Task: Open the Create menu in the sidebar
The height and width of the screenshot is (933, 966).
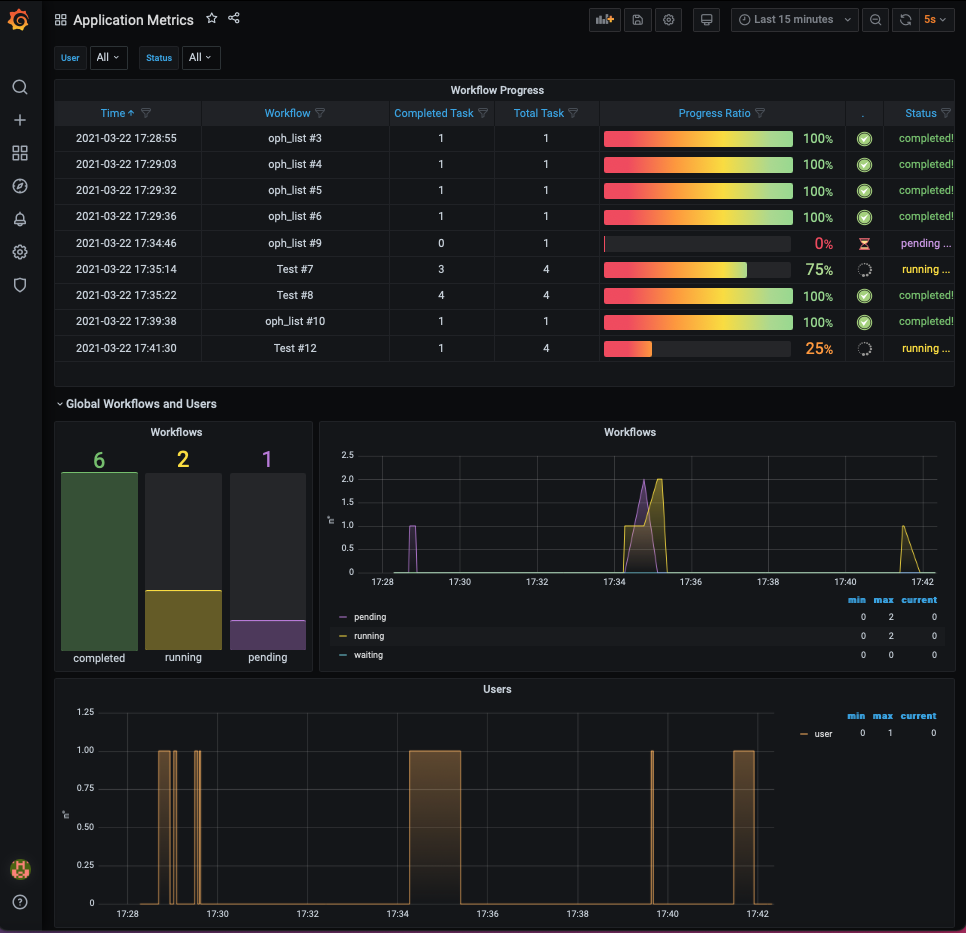Action: (x=19, y=120)
